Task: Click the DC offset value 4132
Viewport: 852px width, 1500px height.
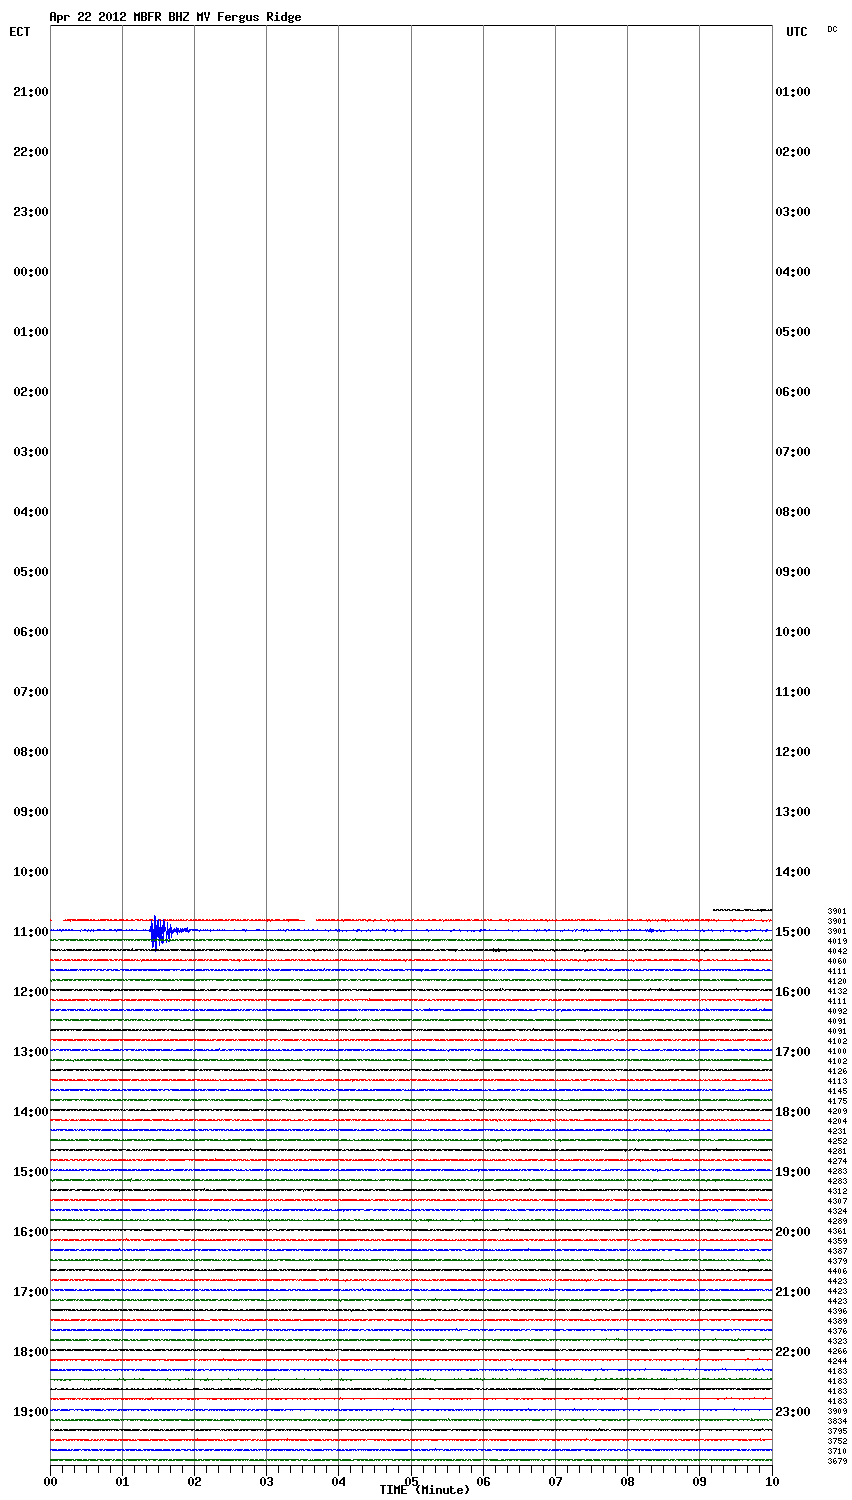Action: [837, 991]
